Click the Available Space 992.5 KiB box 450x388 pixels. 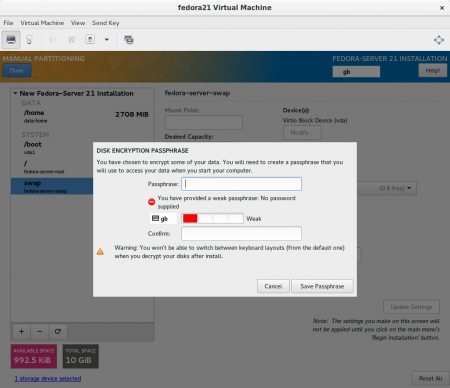click(34, 356)
